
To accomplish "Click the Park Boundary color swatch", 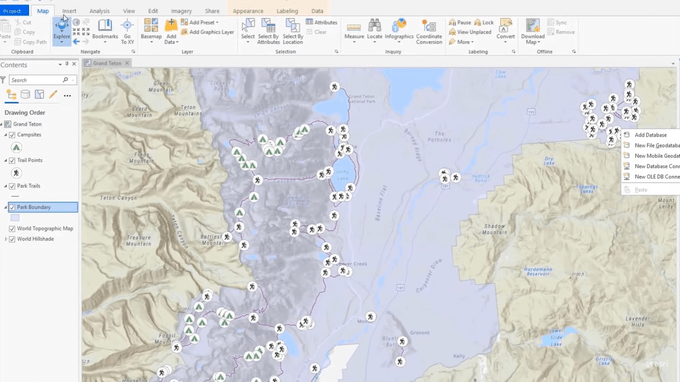I will (x=15, y=218).
